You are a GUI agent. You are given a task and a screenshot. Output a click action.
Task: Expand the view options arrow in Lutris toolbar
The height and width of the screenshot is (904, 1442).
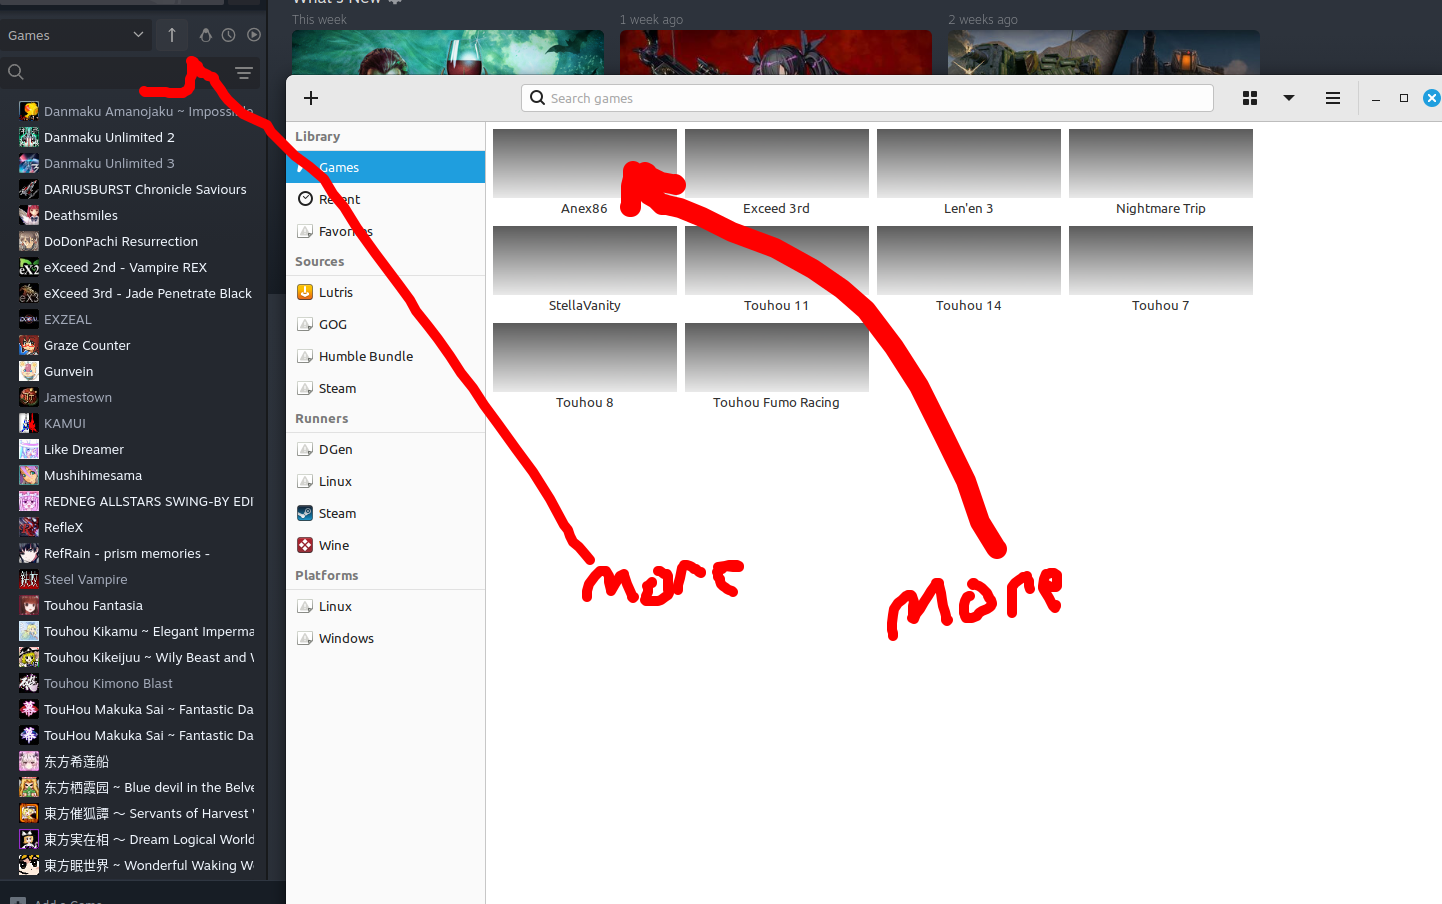point(1289,98)
